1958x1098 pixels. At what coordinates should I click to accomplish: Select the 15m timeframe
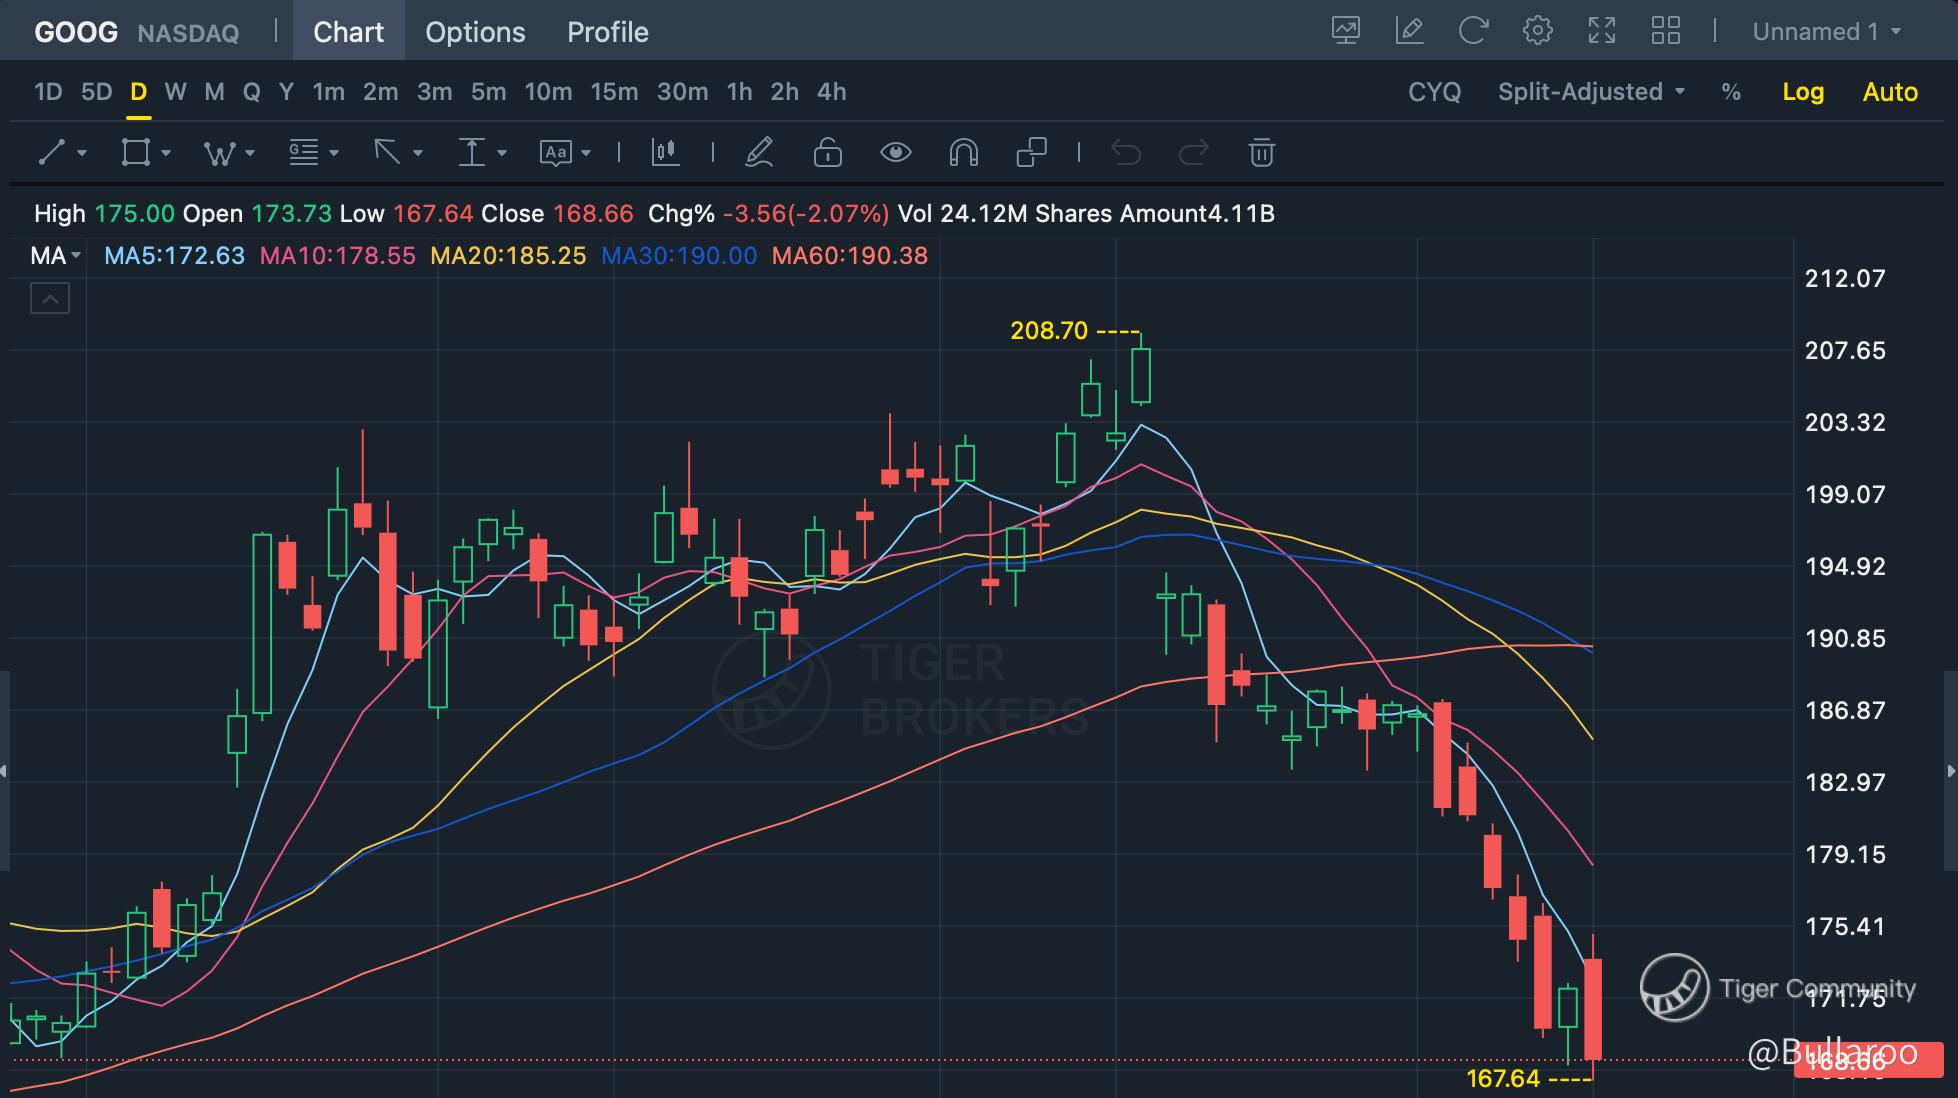pyautogui.click(x=613, y=92)
